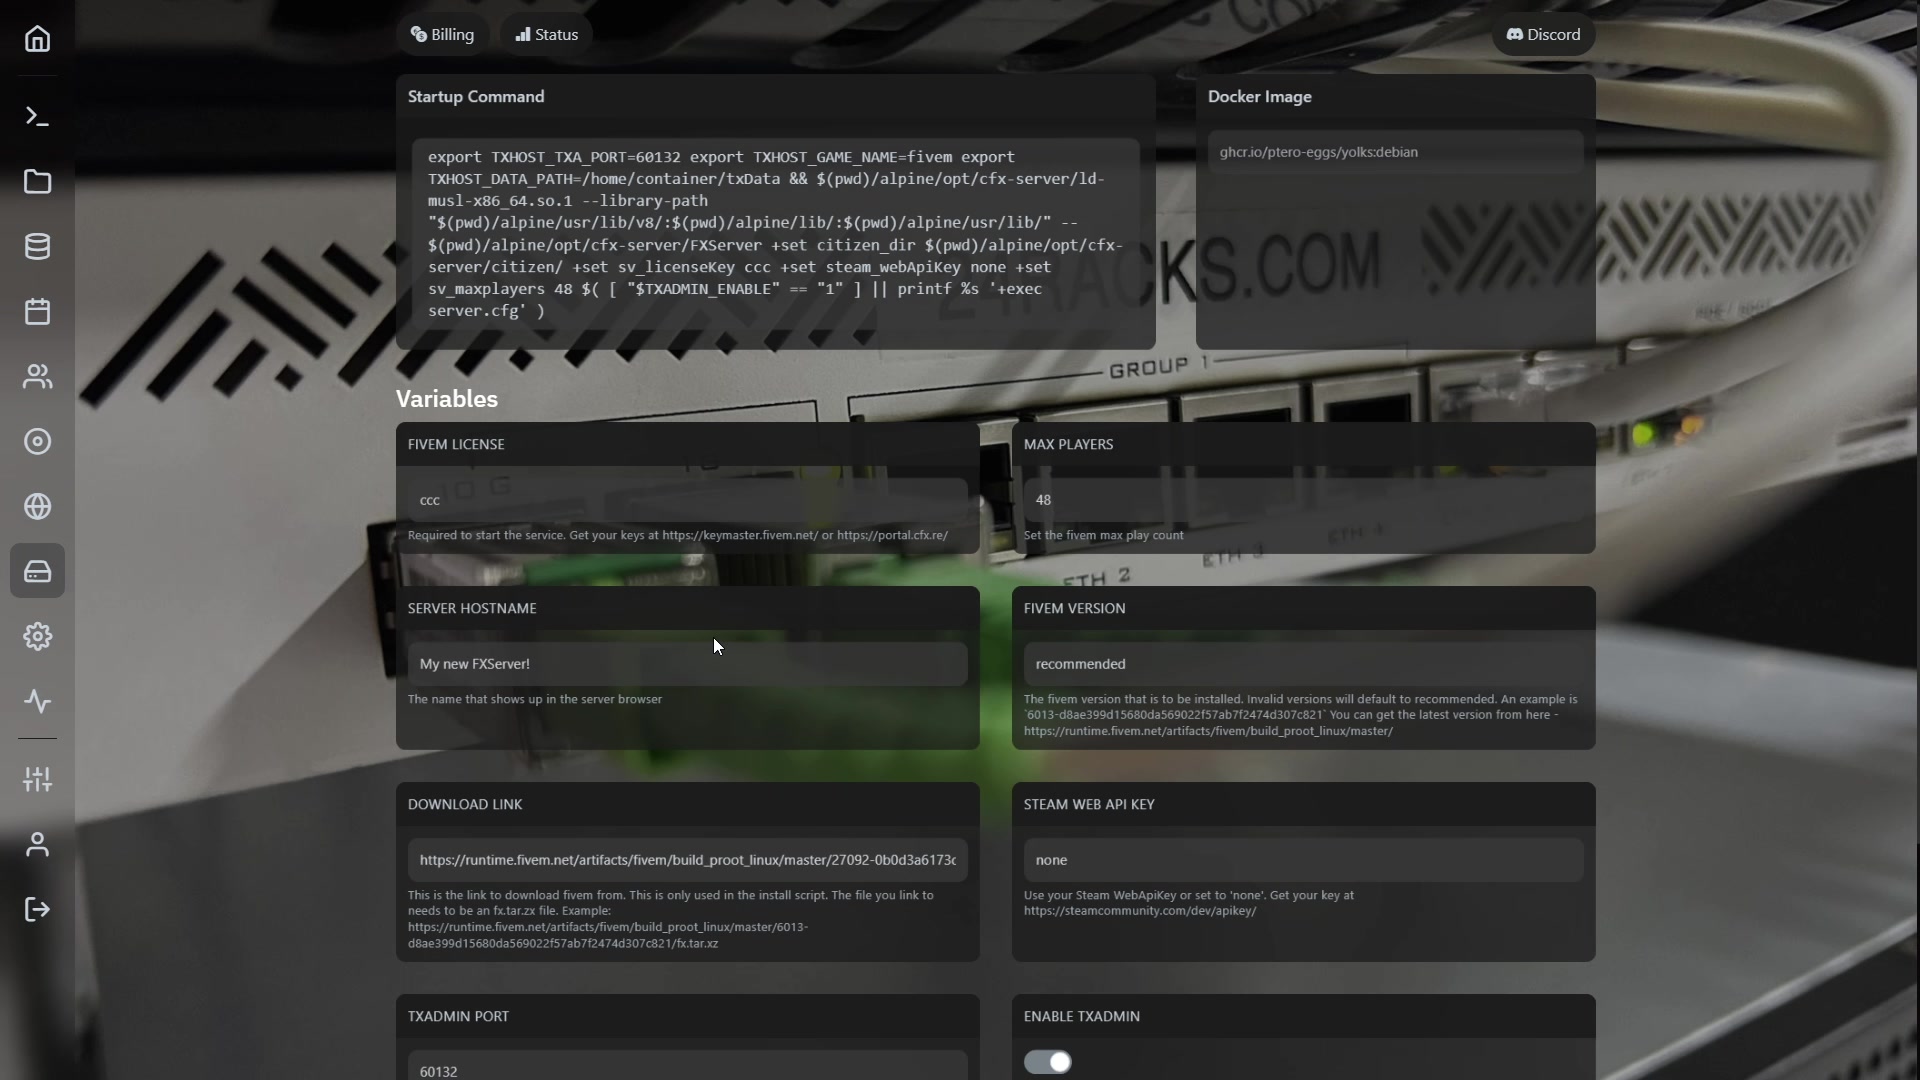
Task: Open the Billing page
Action: (x=442, y=34)
